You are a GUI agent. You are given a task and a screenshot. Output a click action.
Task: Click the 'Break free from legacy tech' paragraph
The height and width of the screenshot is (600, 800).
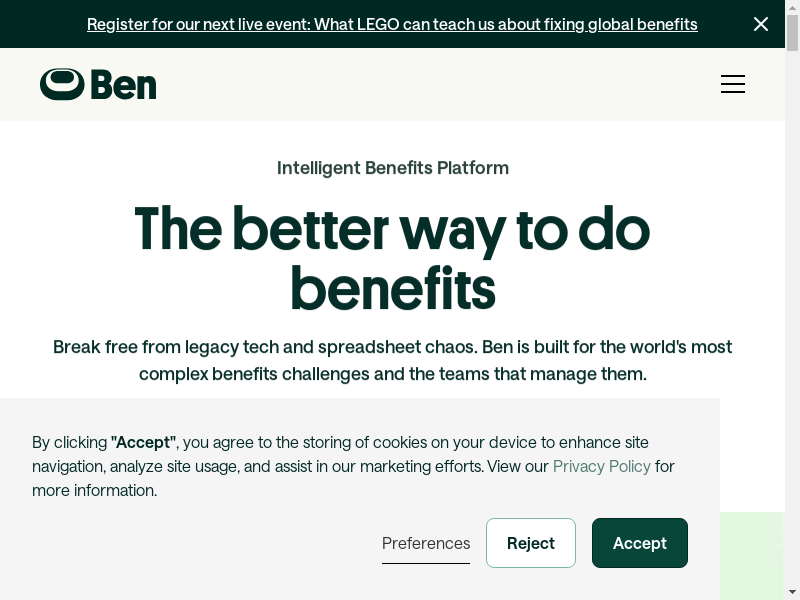[x=393, y=360]
